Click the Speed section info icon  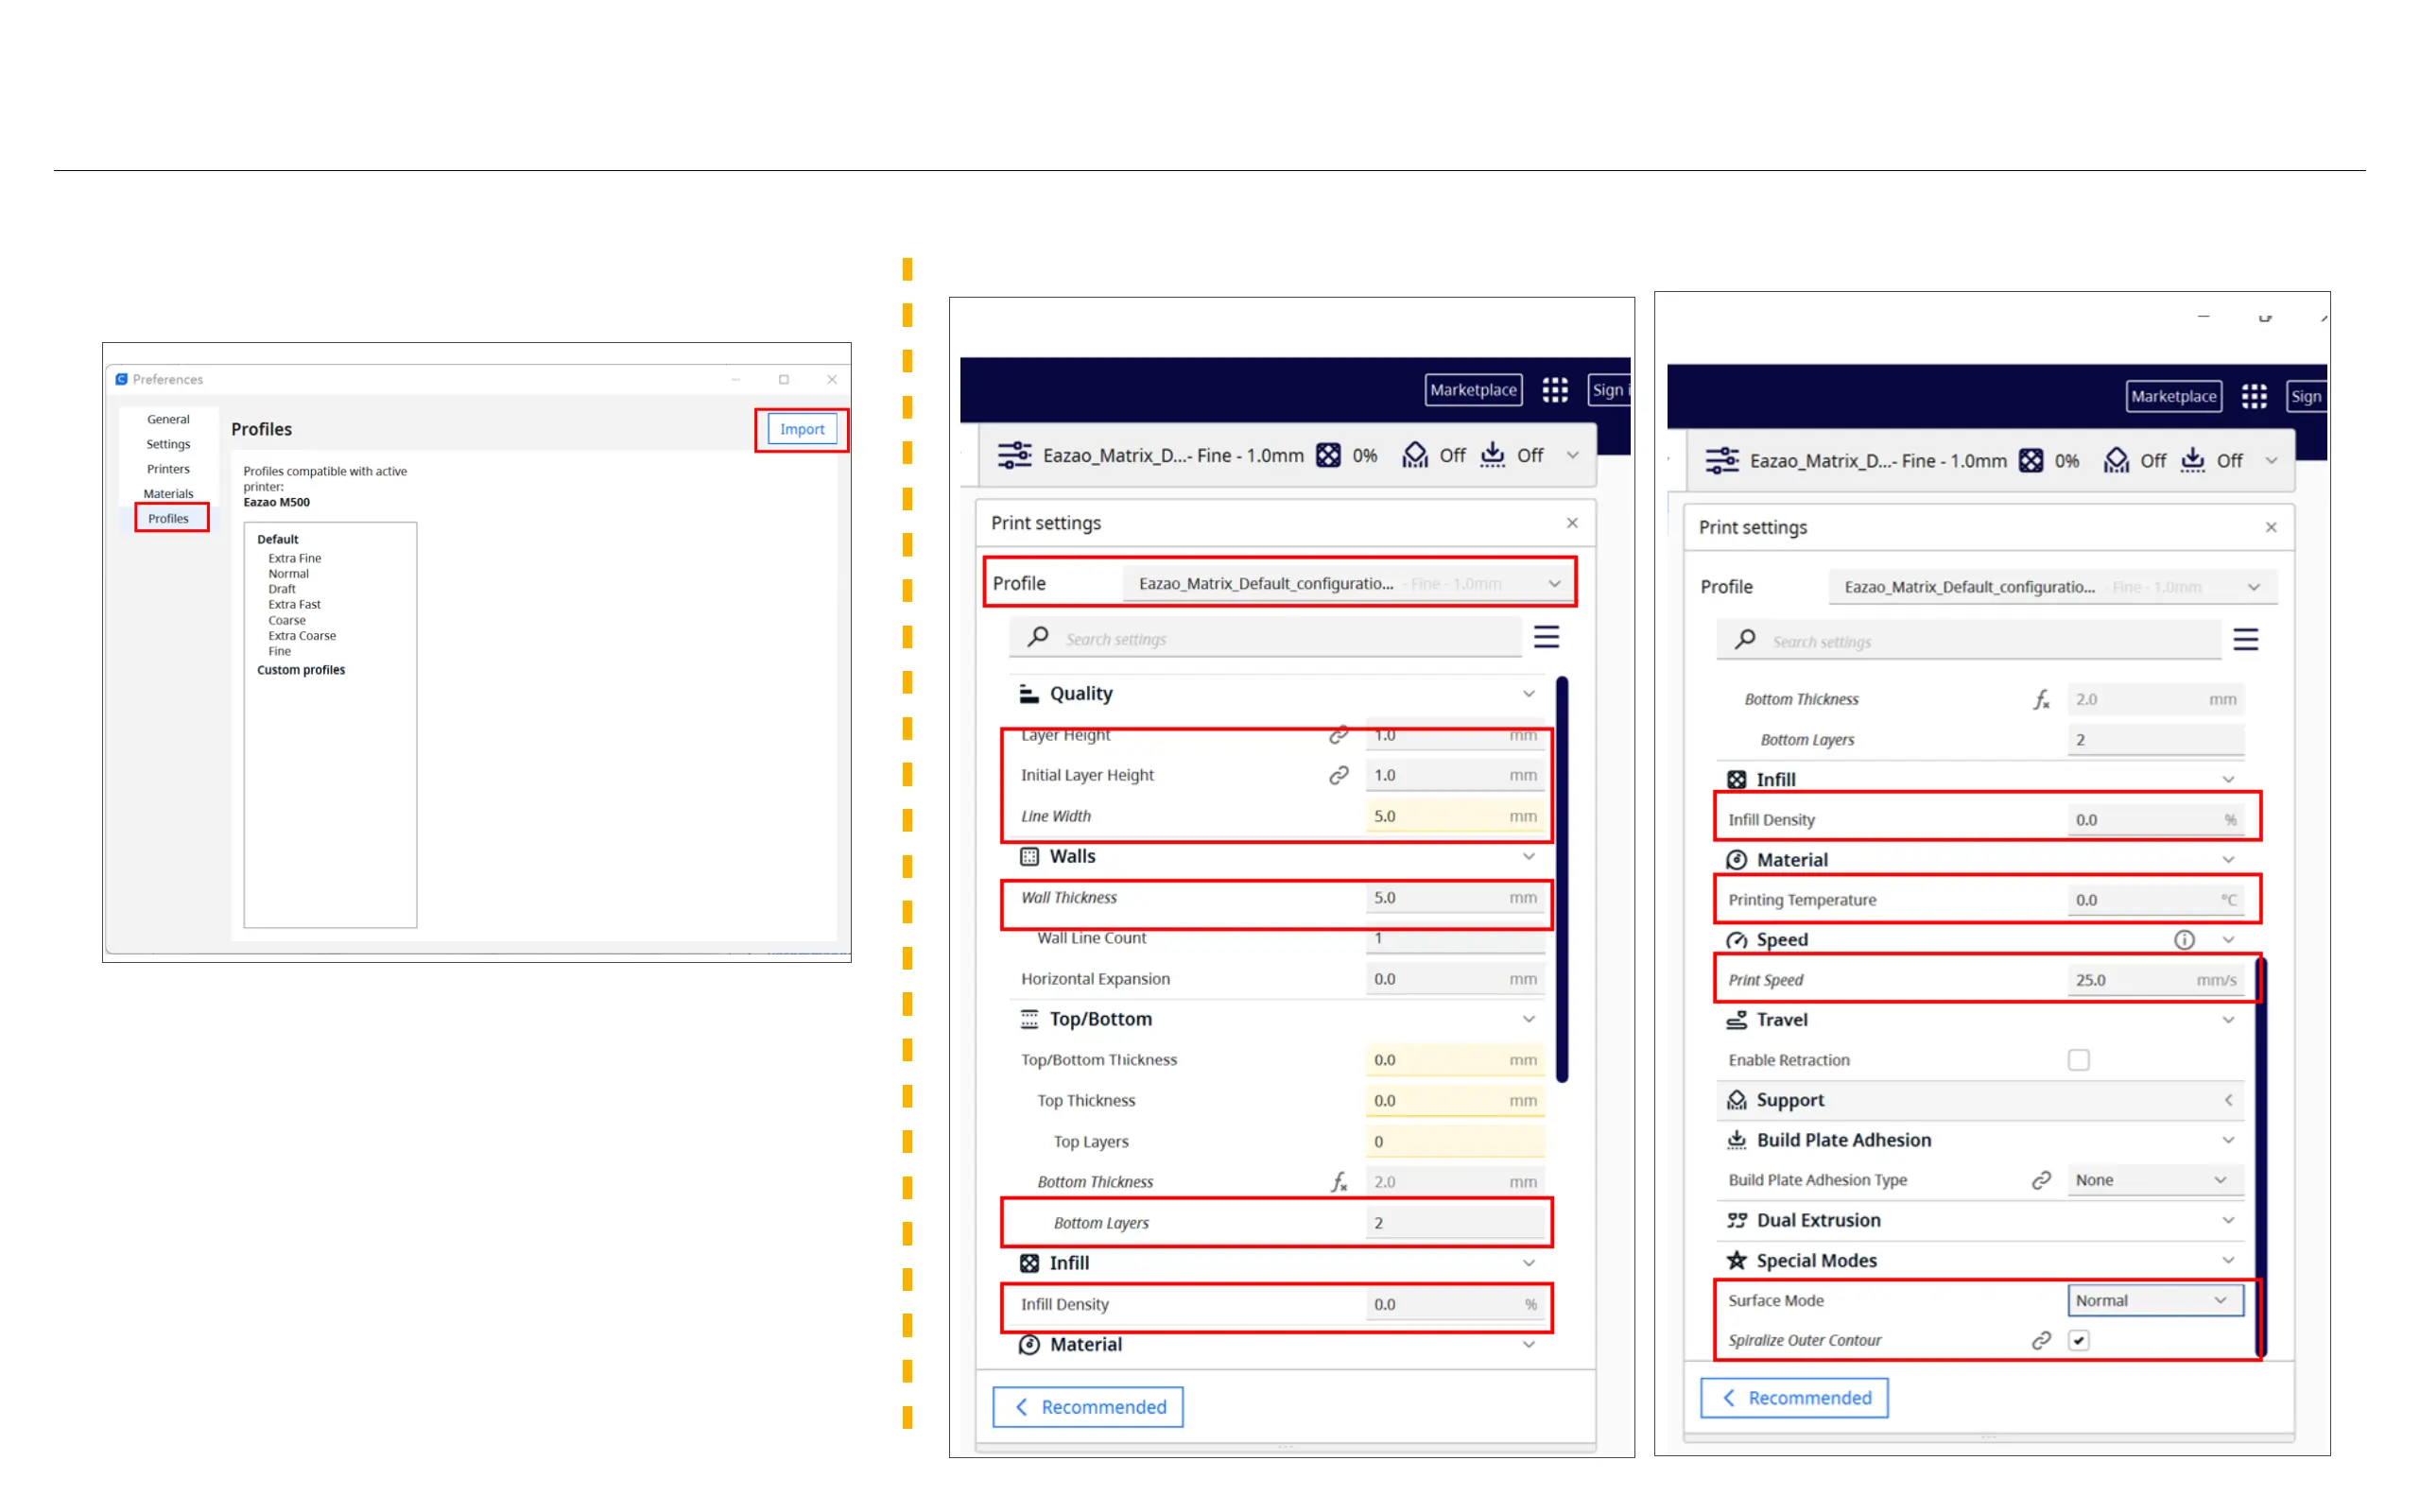pos(2184,940)
